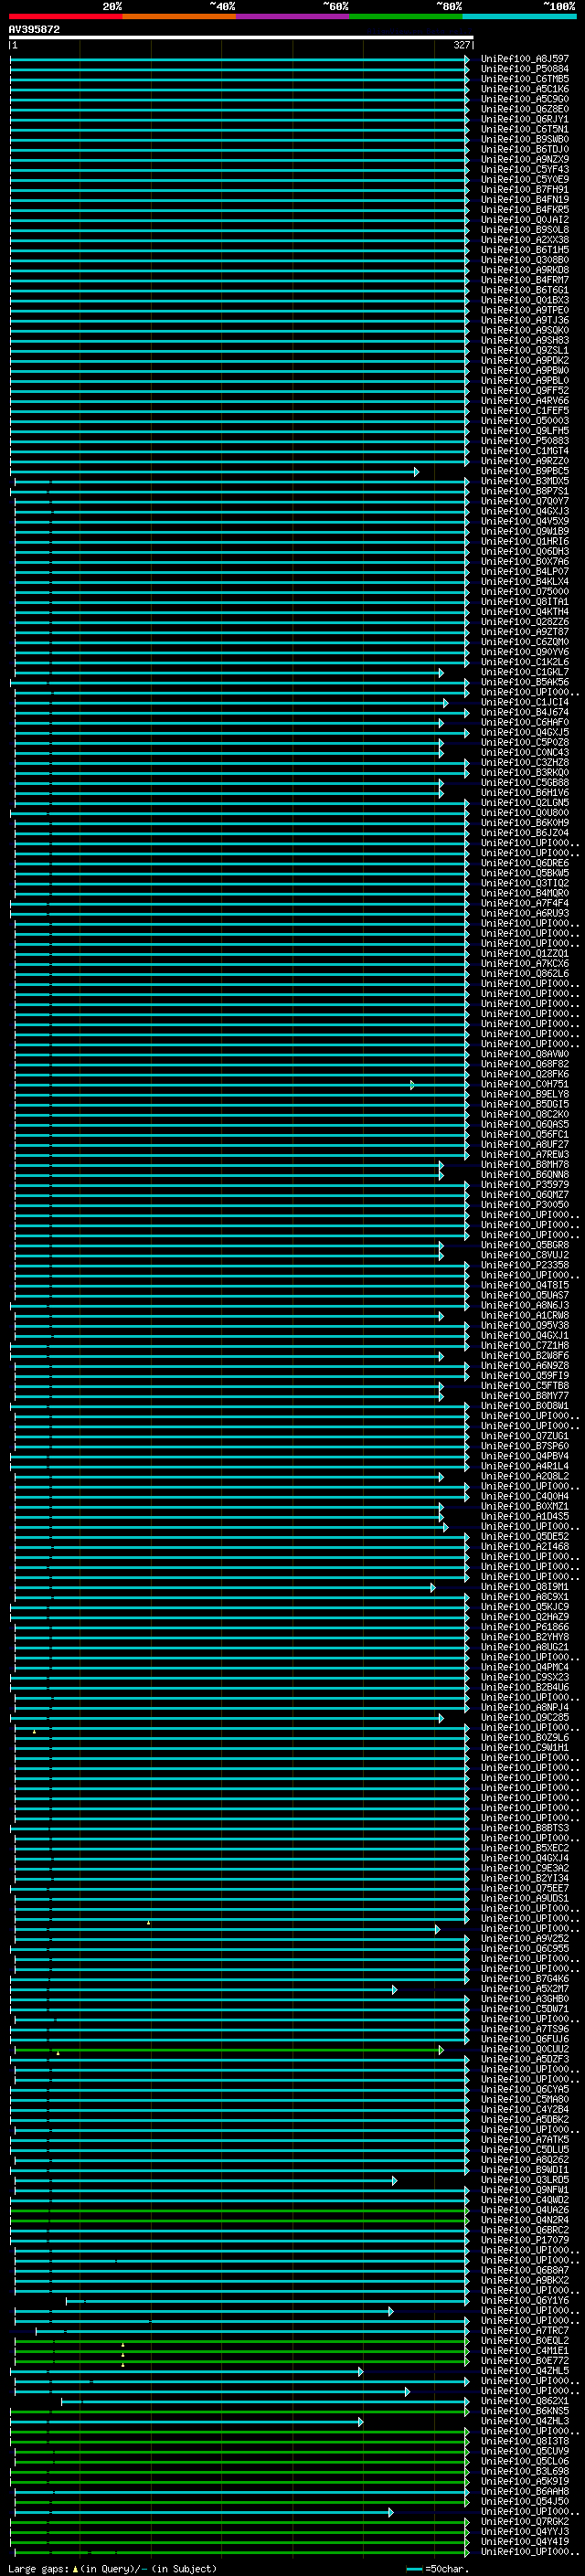Click the purple ~60% identity legend segment
The width and height of the screenshot is (585, 2576).
coord(293,16)
